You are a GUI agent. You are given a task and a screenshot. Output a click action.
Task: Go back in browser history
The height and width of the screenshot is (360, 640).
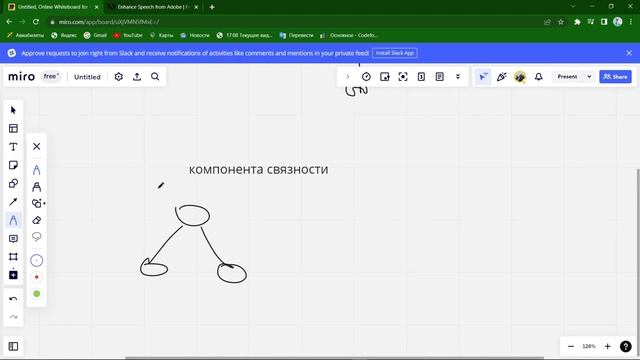click(x=9, y=22)
